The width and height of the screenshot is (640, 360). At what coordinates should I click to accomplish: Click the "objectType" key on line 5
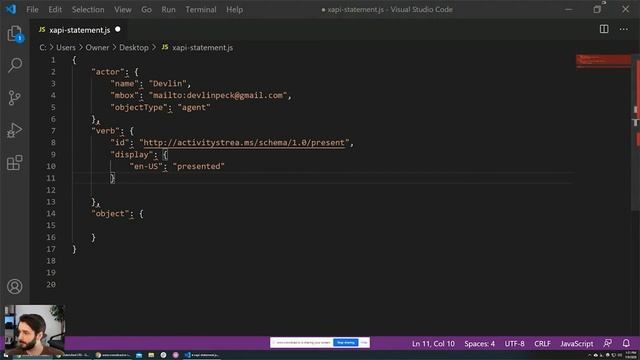pyautogui.click(x=139, y=107)
